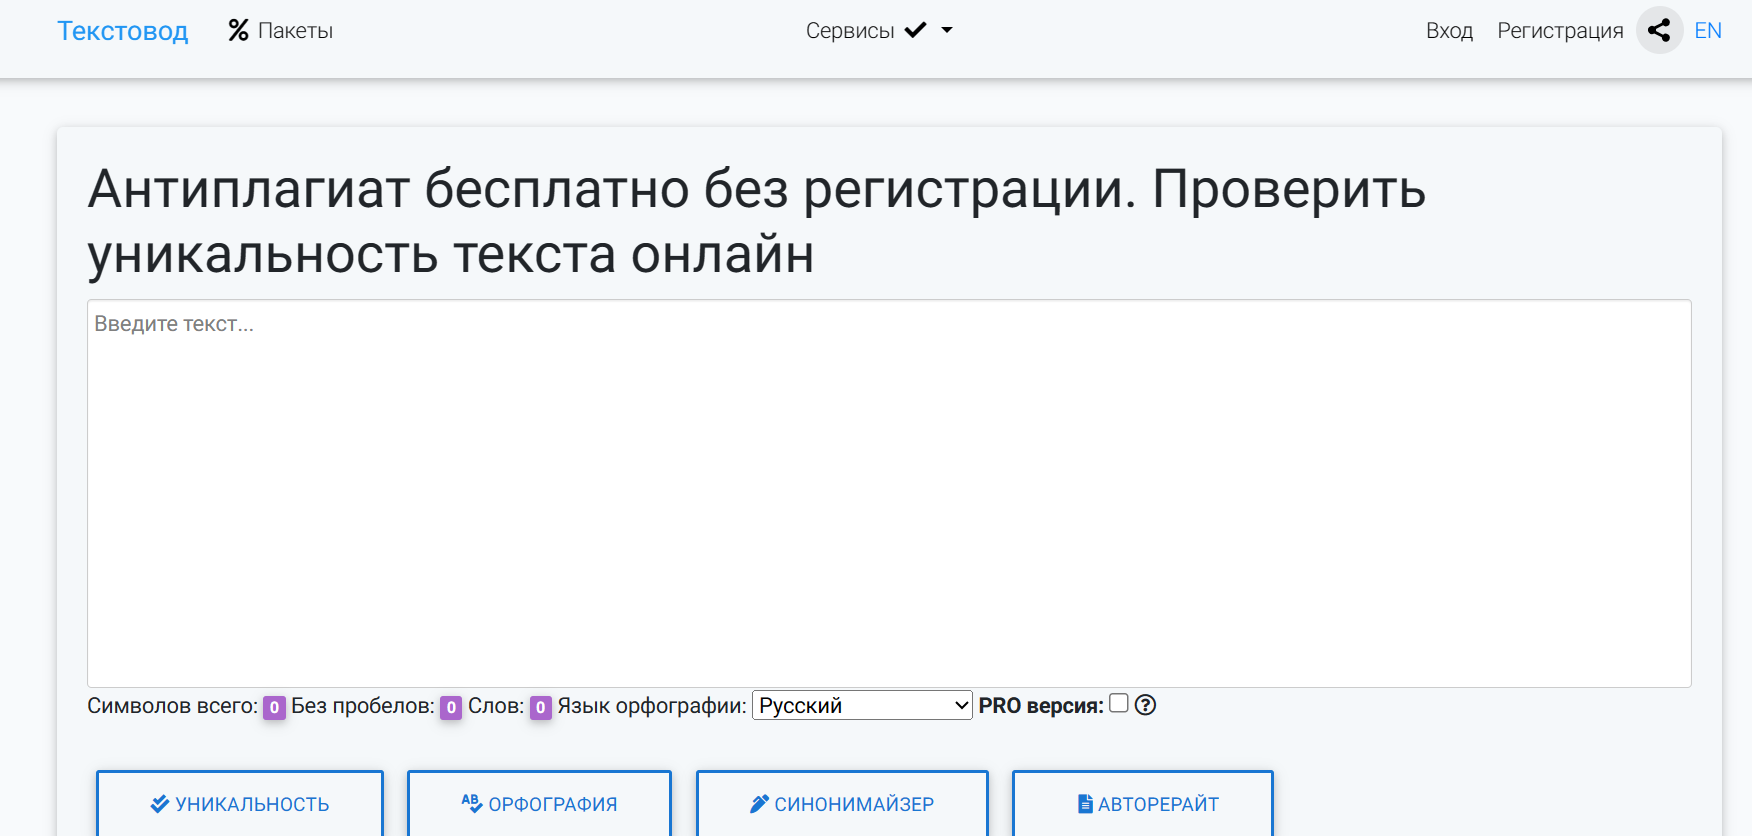Click the percent icon beside Пакеты
Image resolution: width=1752 pixels, height=836 pixels.
click(238, 30)
